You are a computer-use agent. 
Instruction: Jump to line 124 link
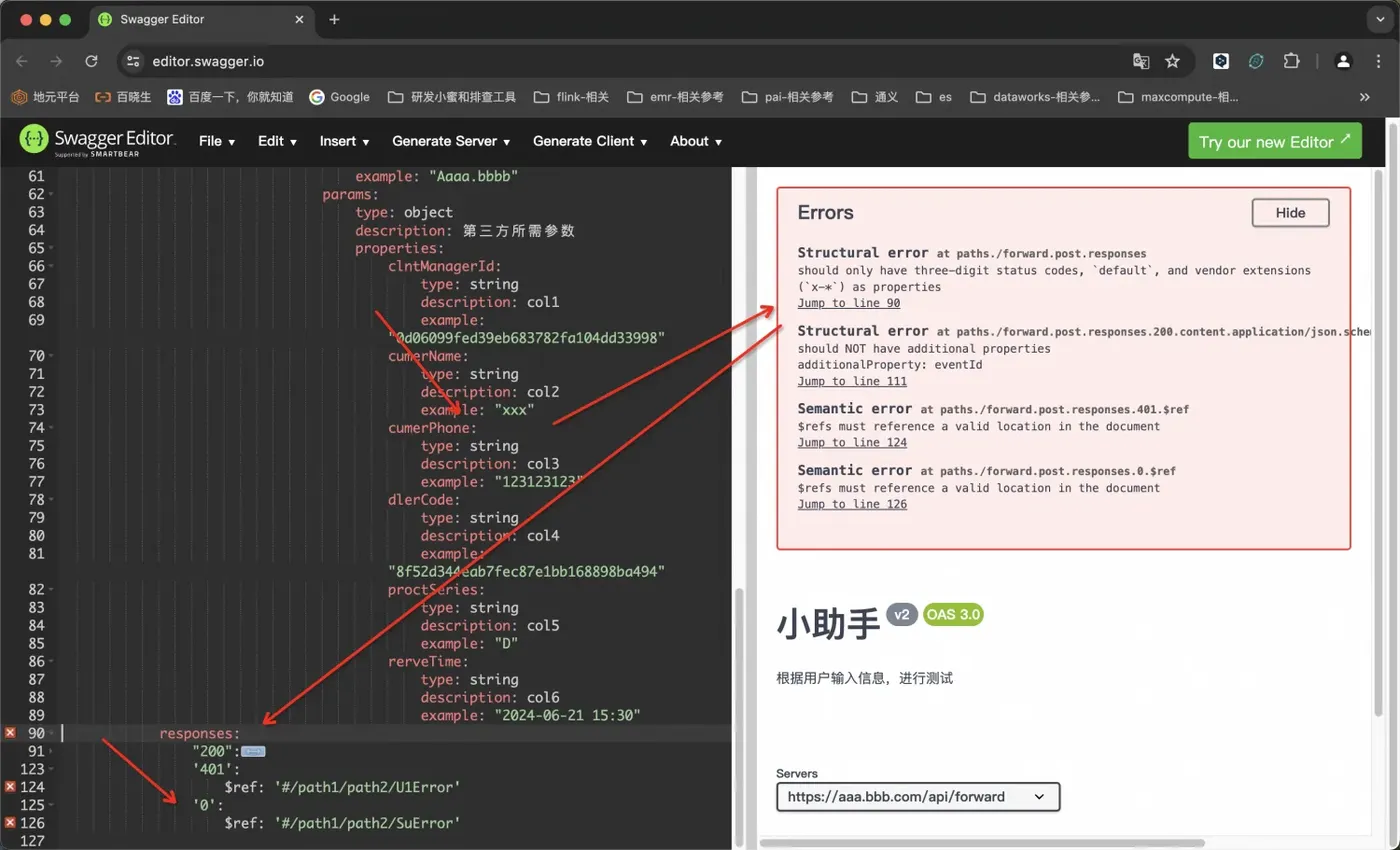tap(852, 442)
